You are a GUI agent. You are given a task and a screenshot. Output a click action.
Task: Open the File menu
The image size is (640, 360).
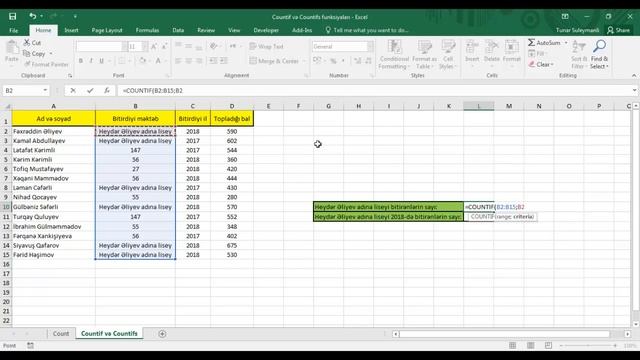click(13, 30)
